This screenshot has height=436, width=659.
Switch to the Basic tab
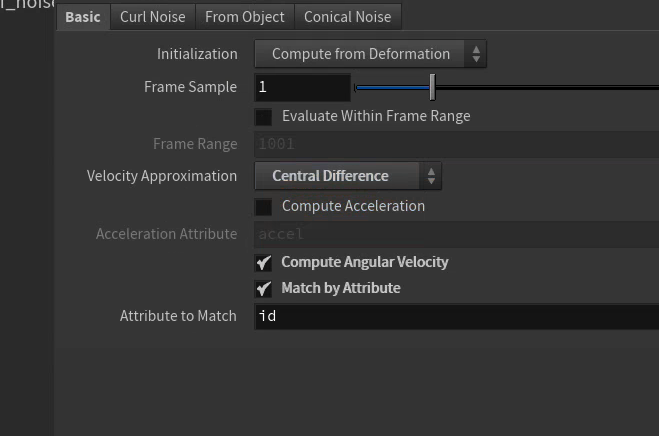pos(83,17)
